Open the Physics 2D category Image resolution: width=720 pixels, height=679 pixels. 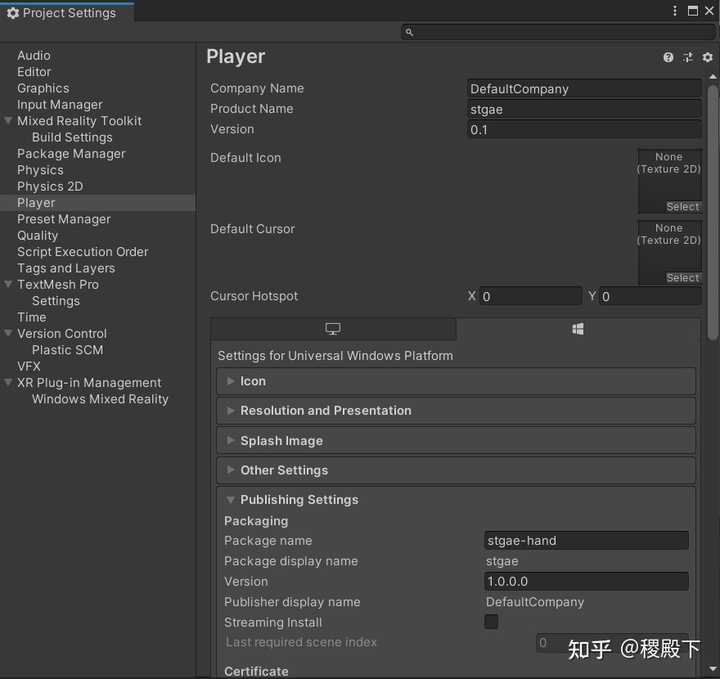tap(50, 186)
